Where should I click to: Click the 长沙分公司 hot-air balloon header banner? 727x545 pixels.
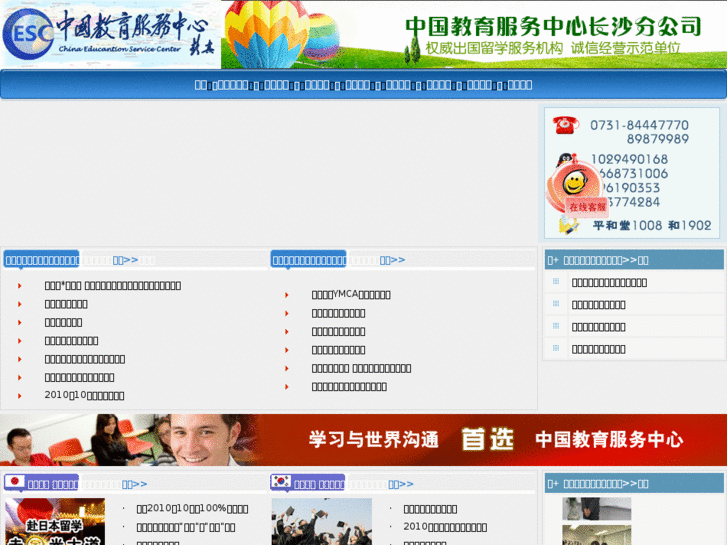pos(474,35)
